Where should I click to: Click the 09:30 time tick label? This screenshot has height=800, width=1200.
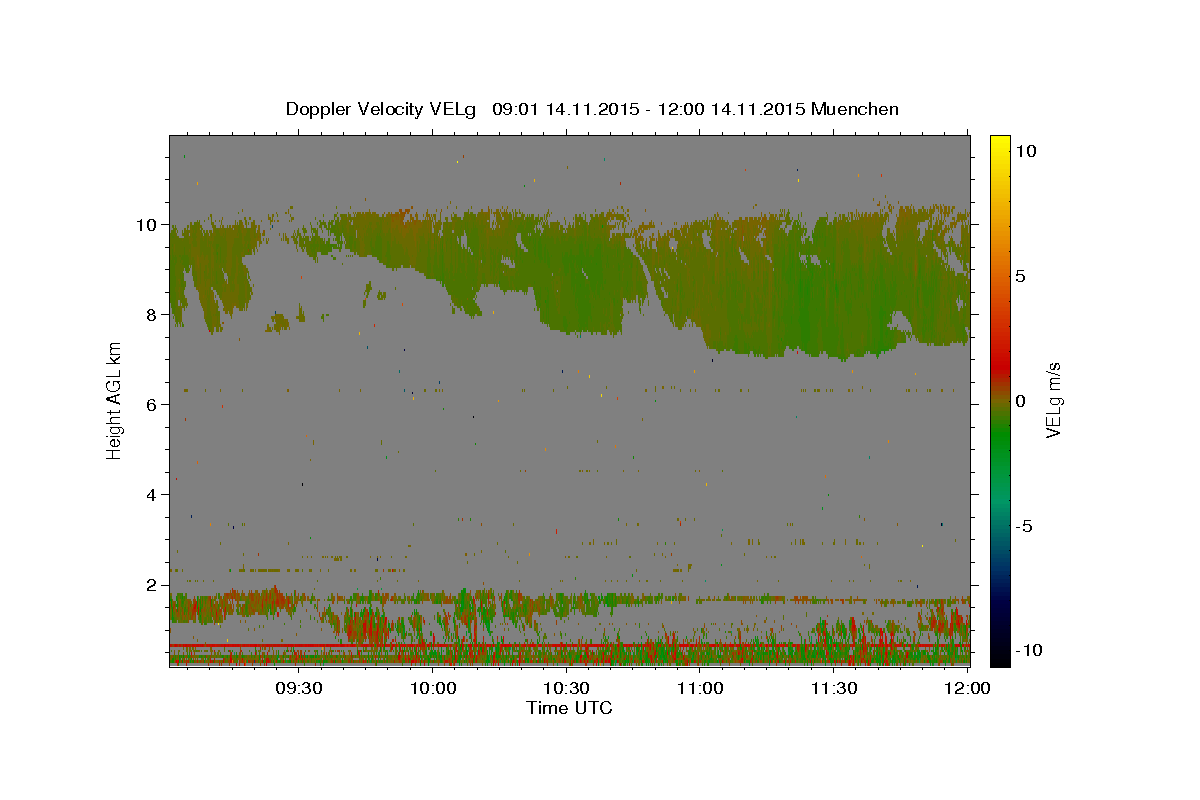(x=298, y=688)
